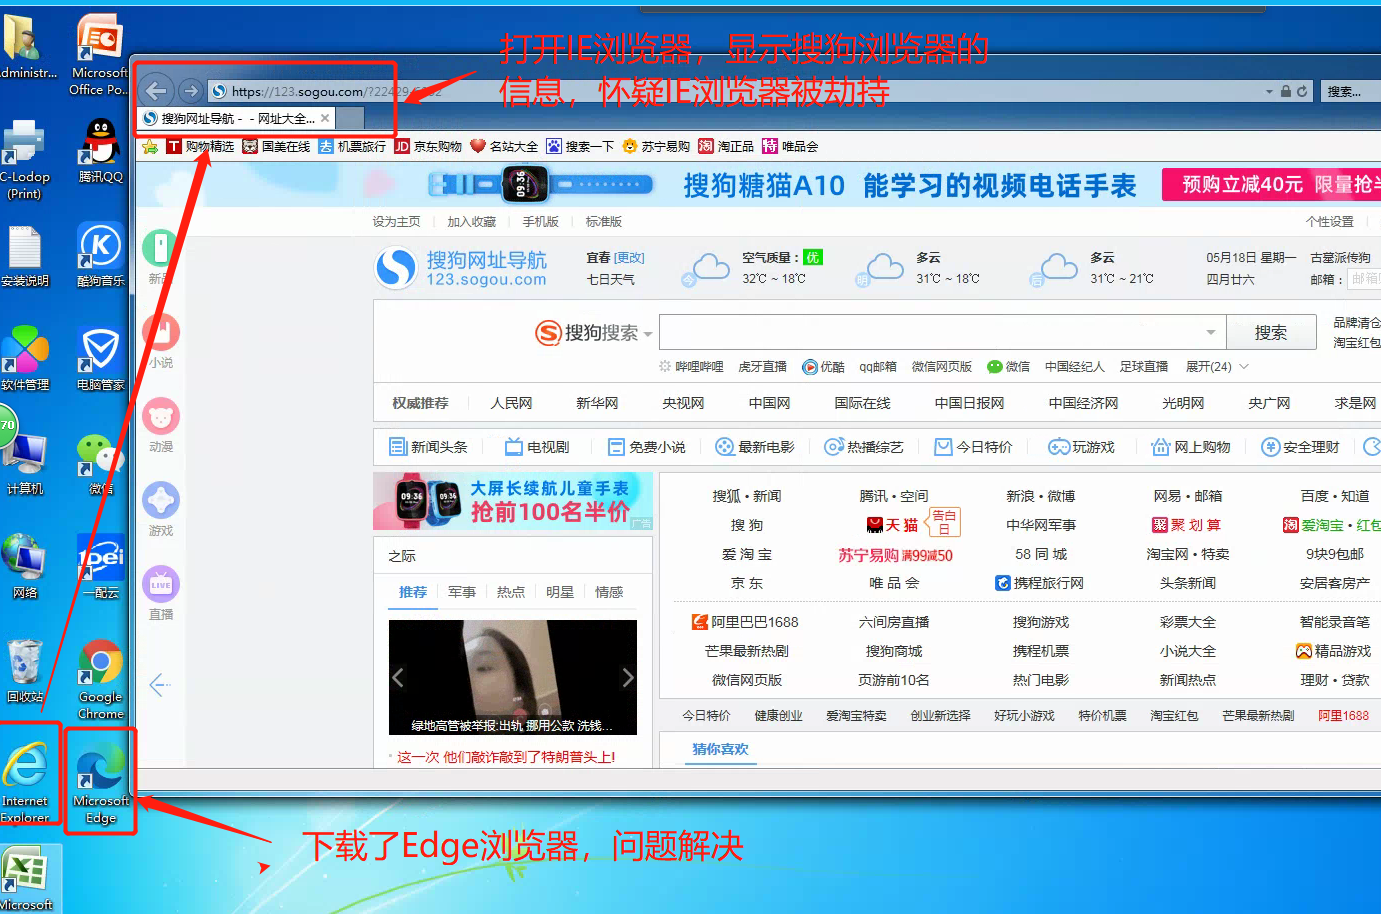
Task: Select the 计算机 desktop icon
Action: 25,464
